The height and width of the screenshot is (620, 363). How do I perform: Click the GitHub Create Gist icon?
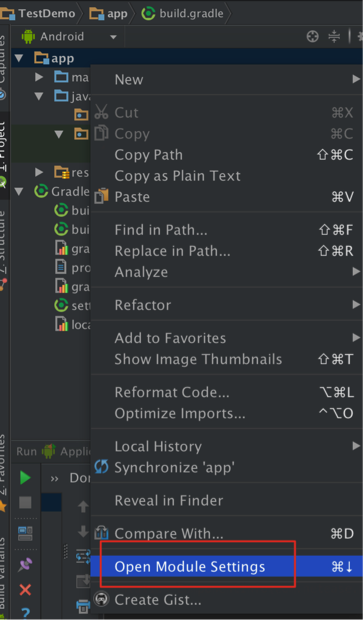point(101,599)
